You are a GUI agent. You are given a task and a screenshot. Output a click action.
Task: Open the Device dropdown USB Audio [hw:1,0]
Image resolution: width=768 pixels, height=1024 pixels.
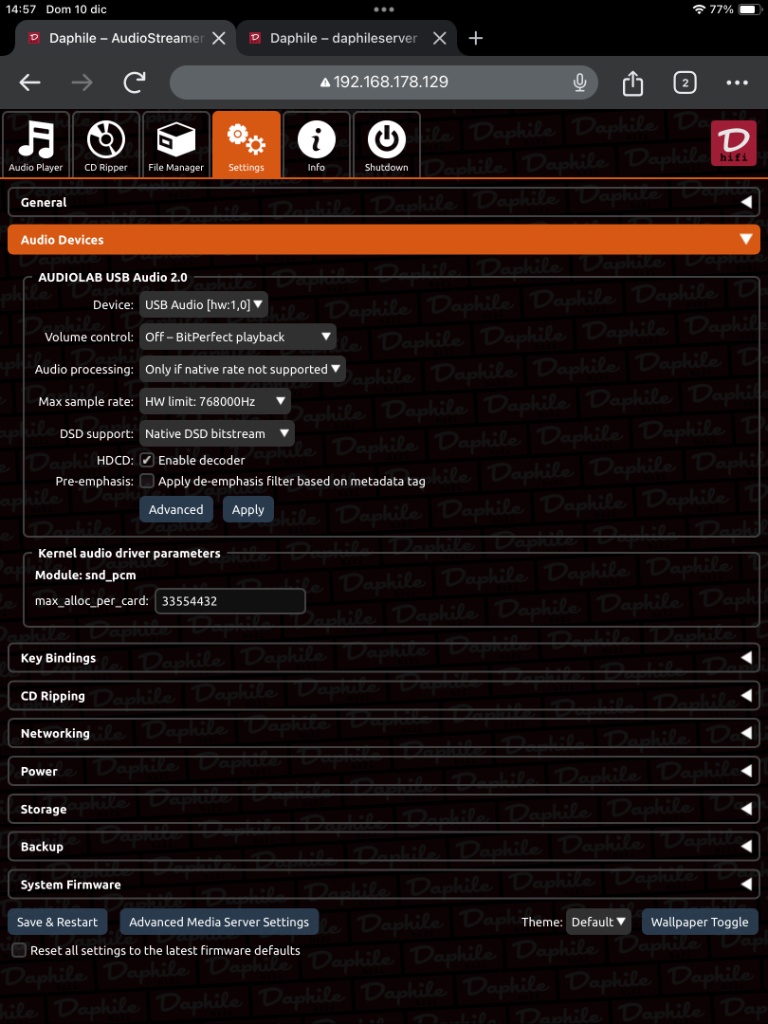(x=204, y=304)
